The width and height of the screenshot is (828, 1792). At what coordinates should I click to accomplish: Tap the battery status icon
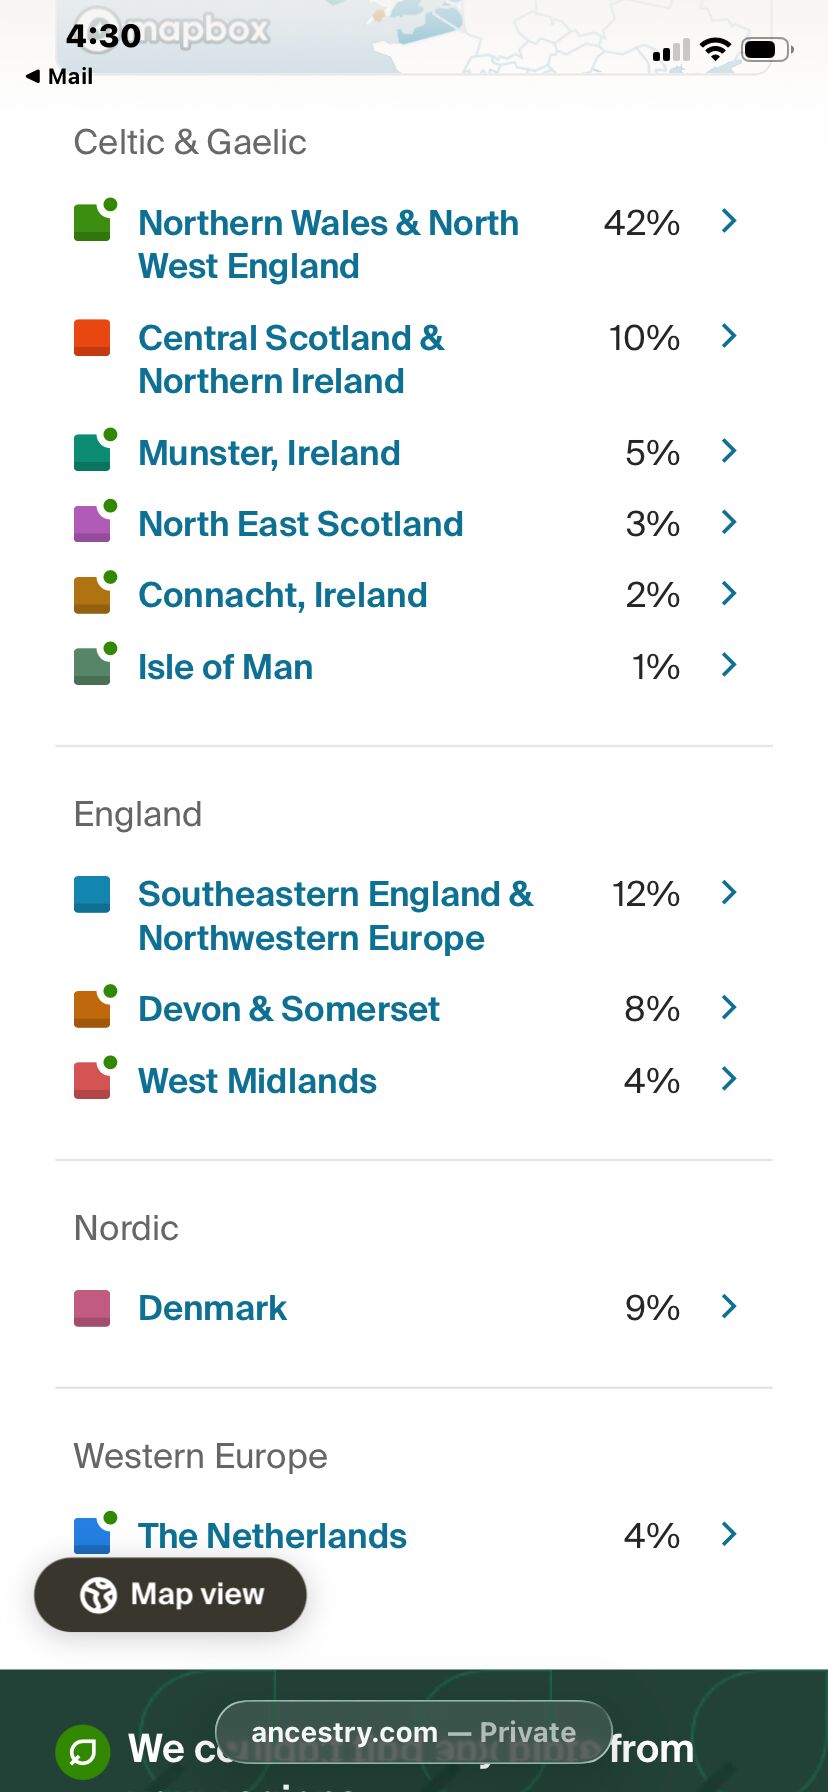coord(767,49)
